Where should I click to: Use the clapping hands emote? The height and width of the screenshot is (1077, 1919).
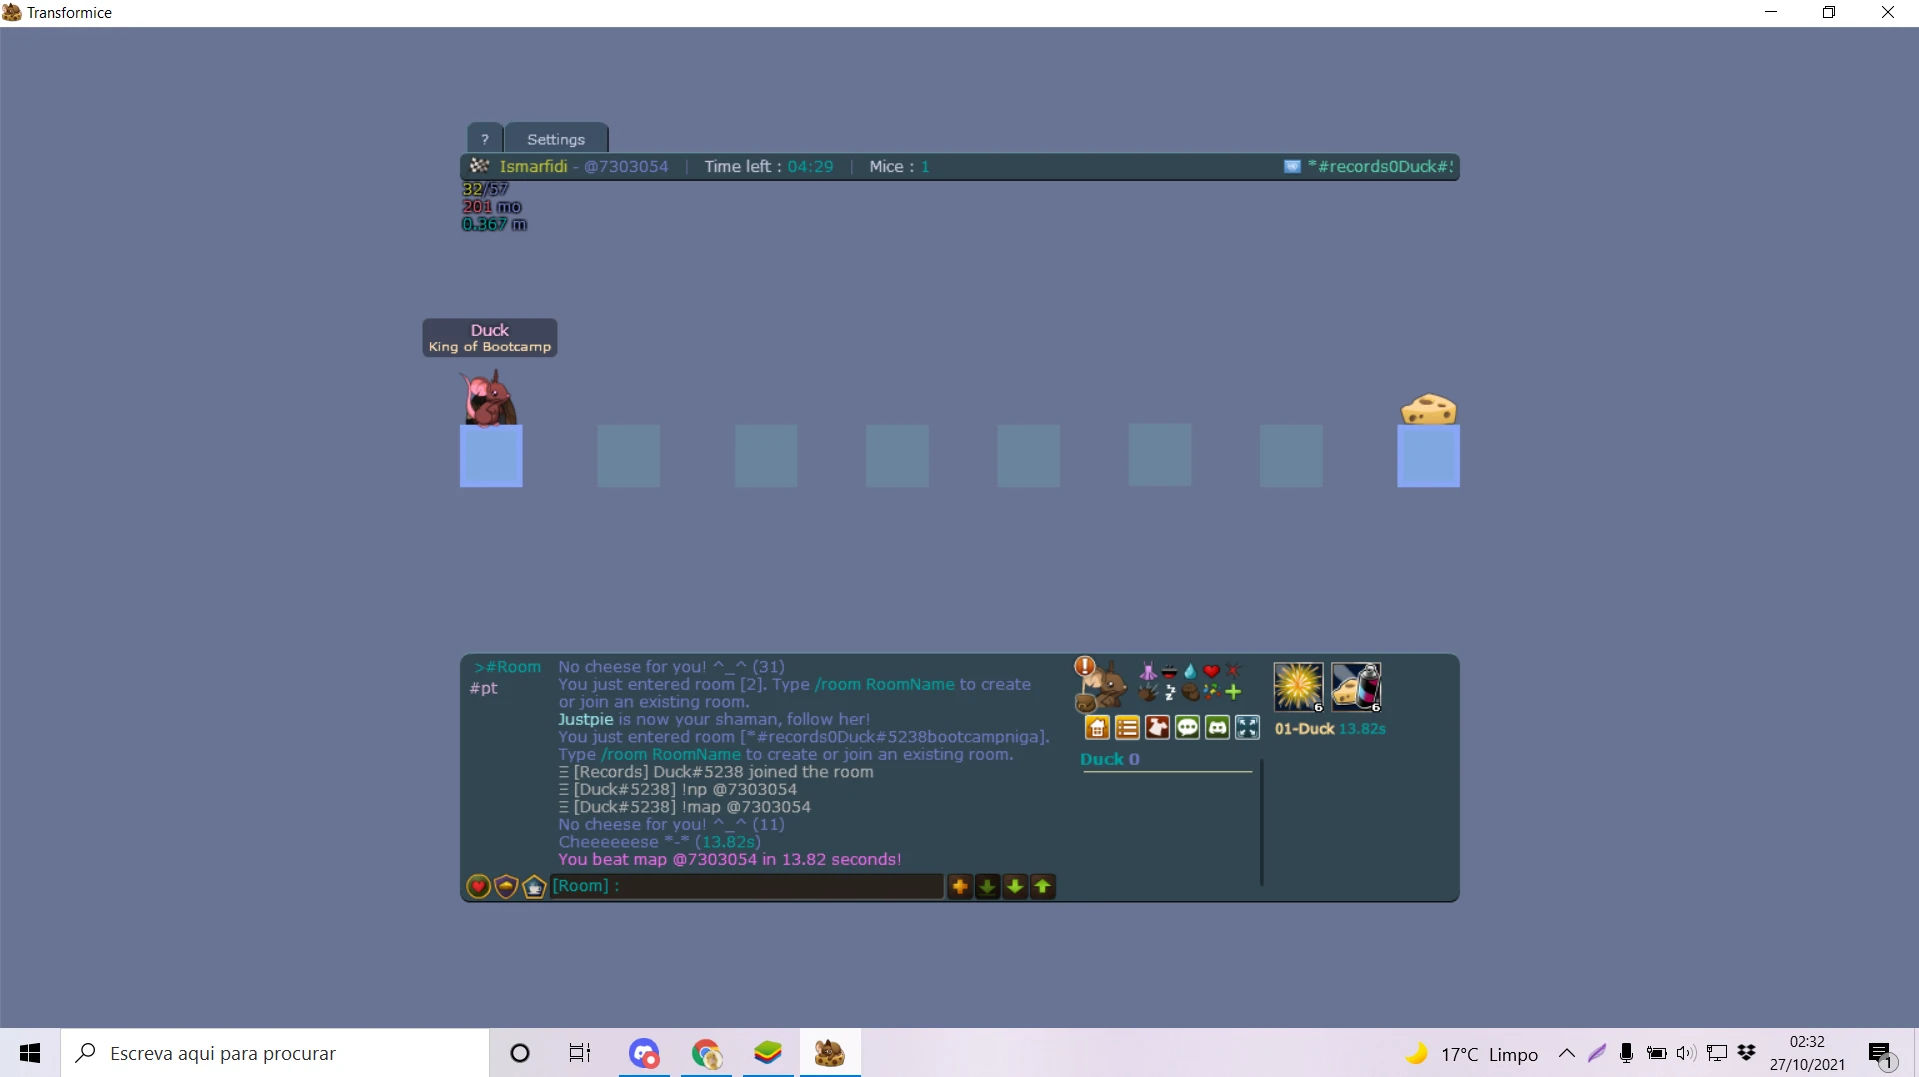click(x=1148, y=692)
